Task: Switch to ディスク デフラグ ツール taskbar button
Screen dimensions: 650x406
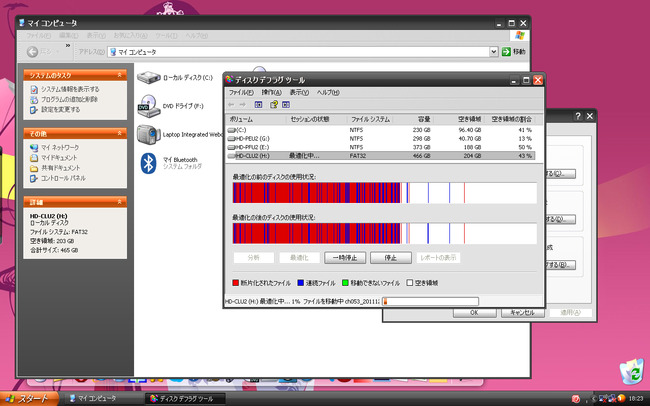Action: (186, 399)
